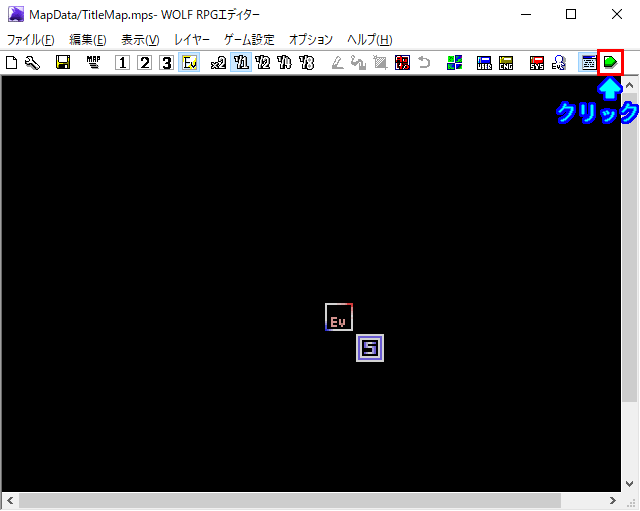Select the pencil draw tool
Screen dimensions: 640x511
(338, 63)
